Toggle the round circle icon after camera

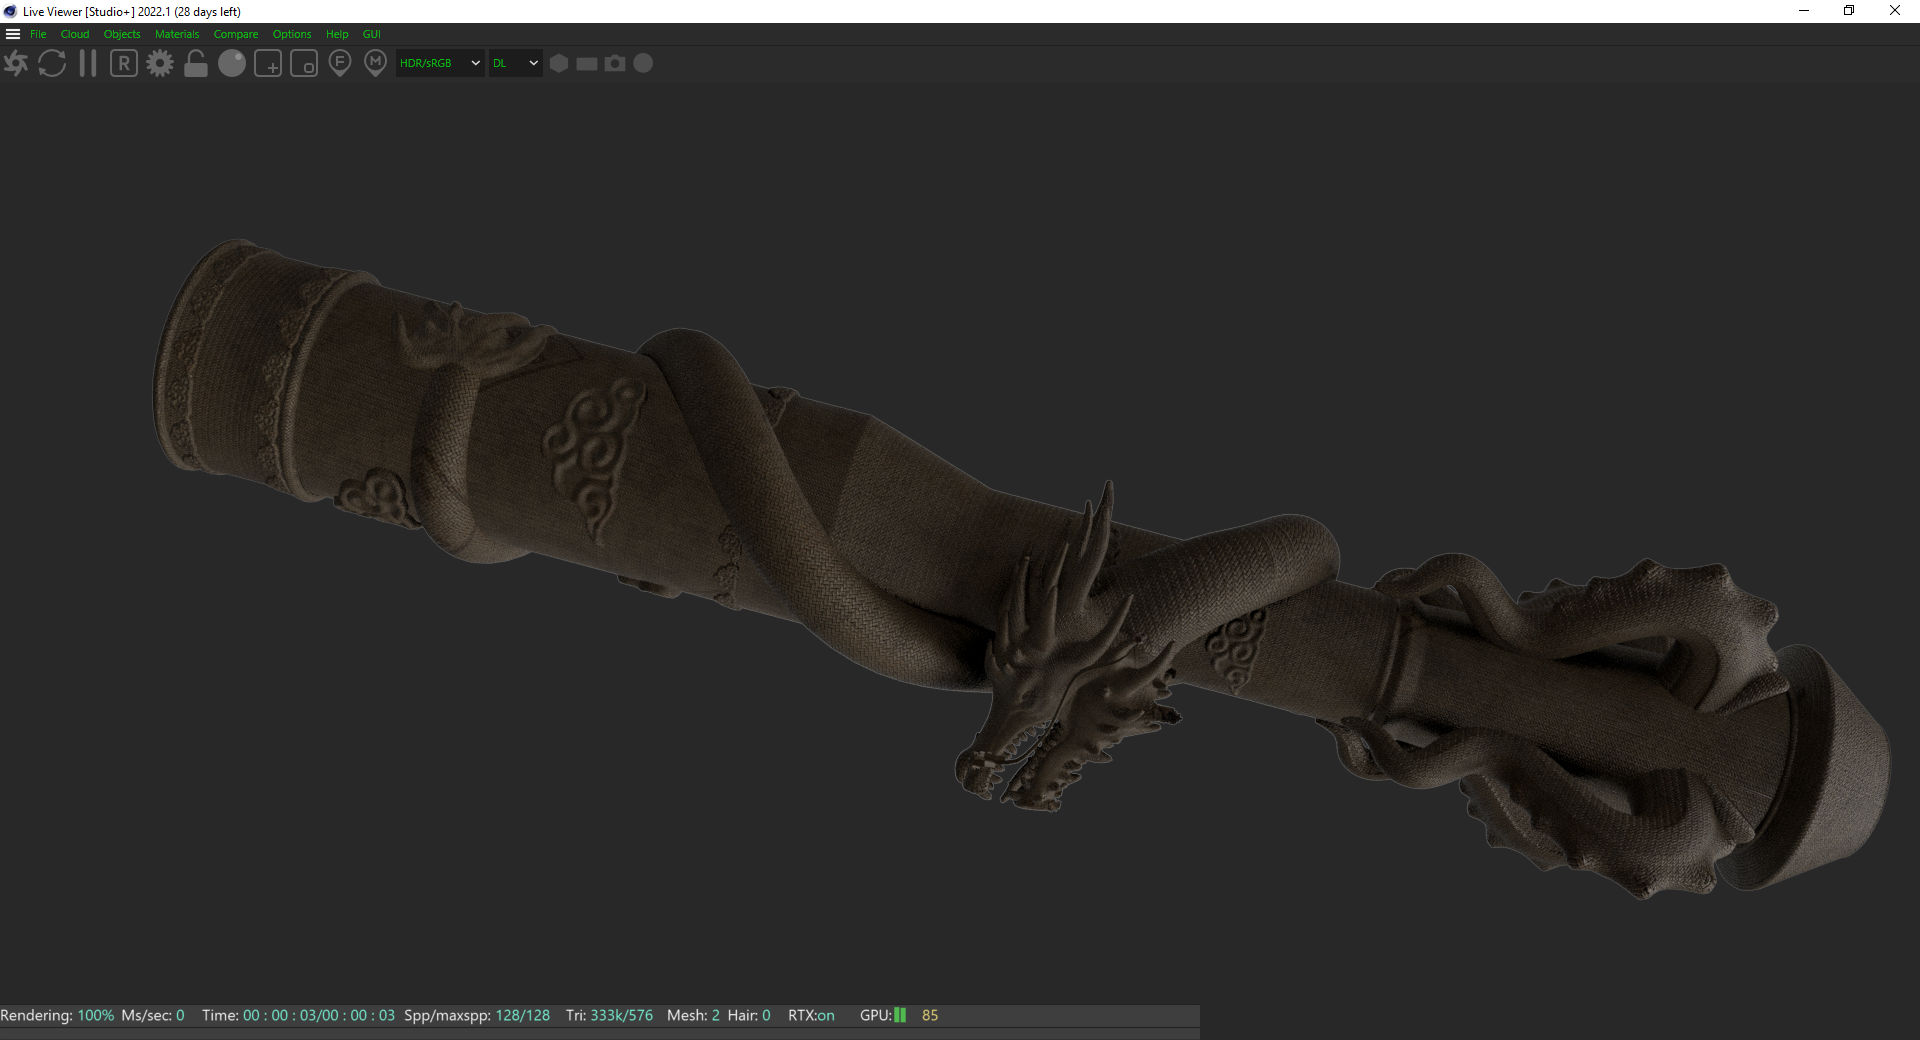coord(644,63)
